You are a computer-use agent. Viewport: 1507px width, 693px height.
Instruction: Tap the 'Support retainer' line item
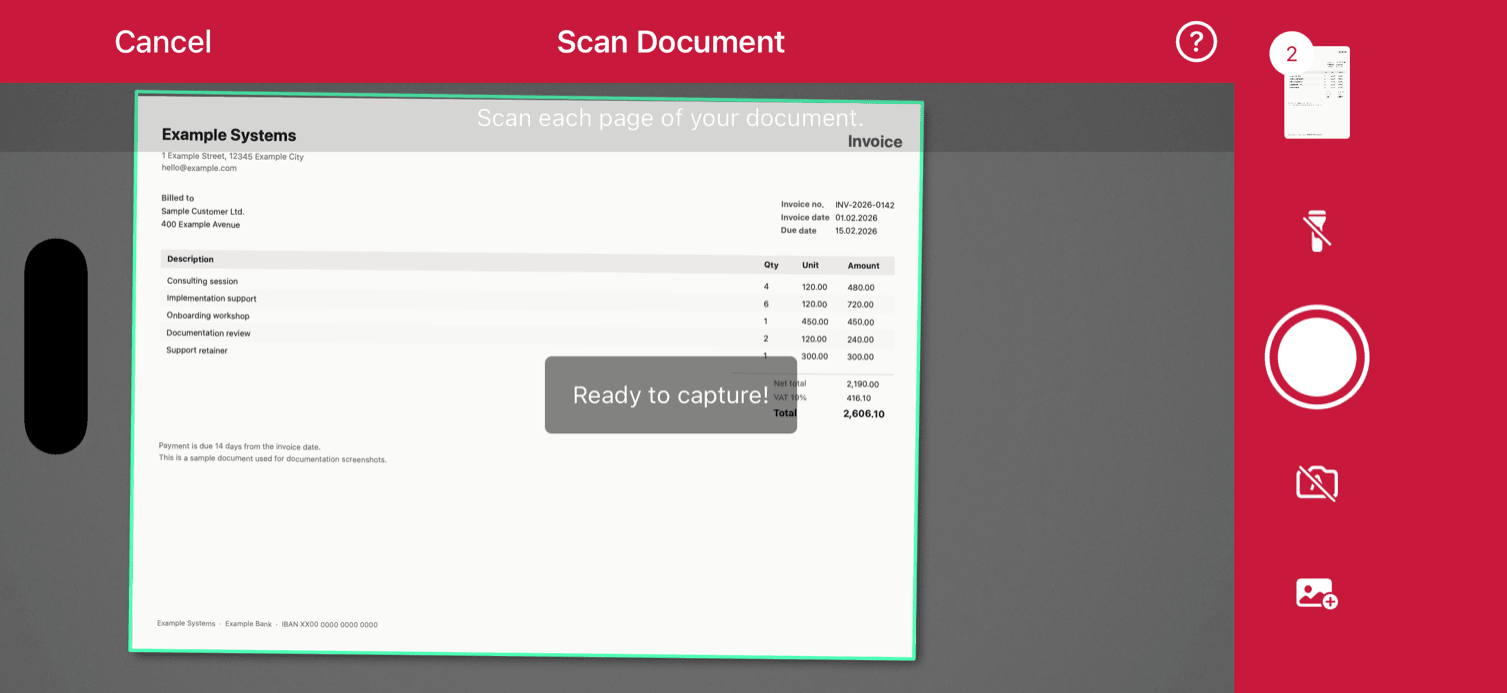[197, 350]
